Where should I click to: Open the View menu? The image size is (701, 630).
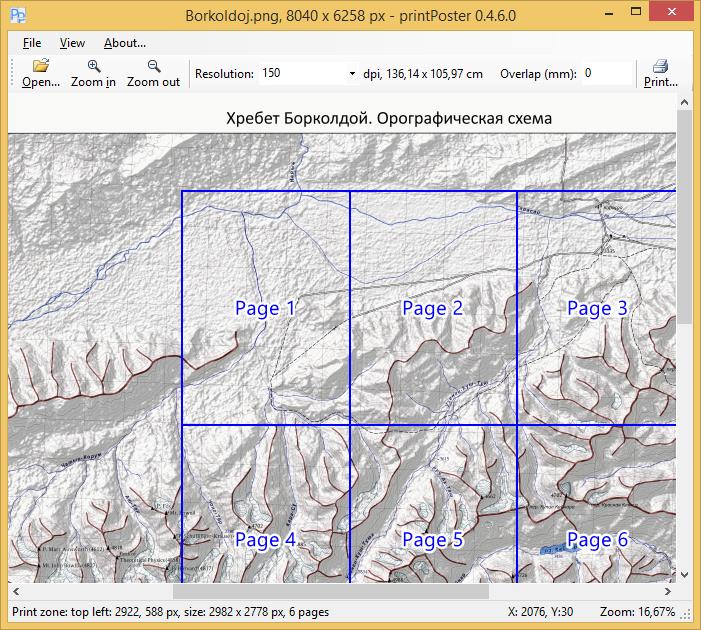click(72, 43)
